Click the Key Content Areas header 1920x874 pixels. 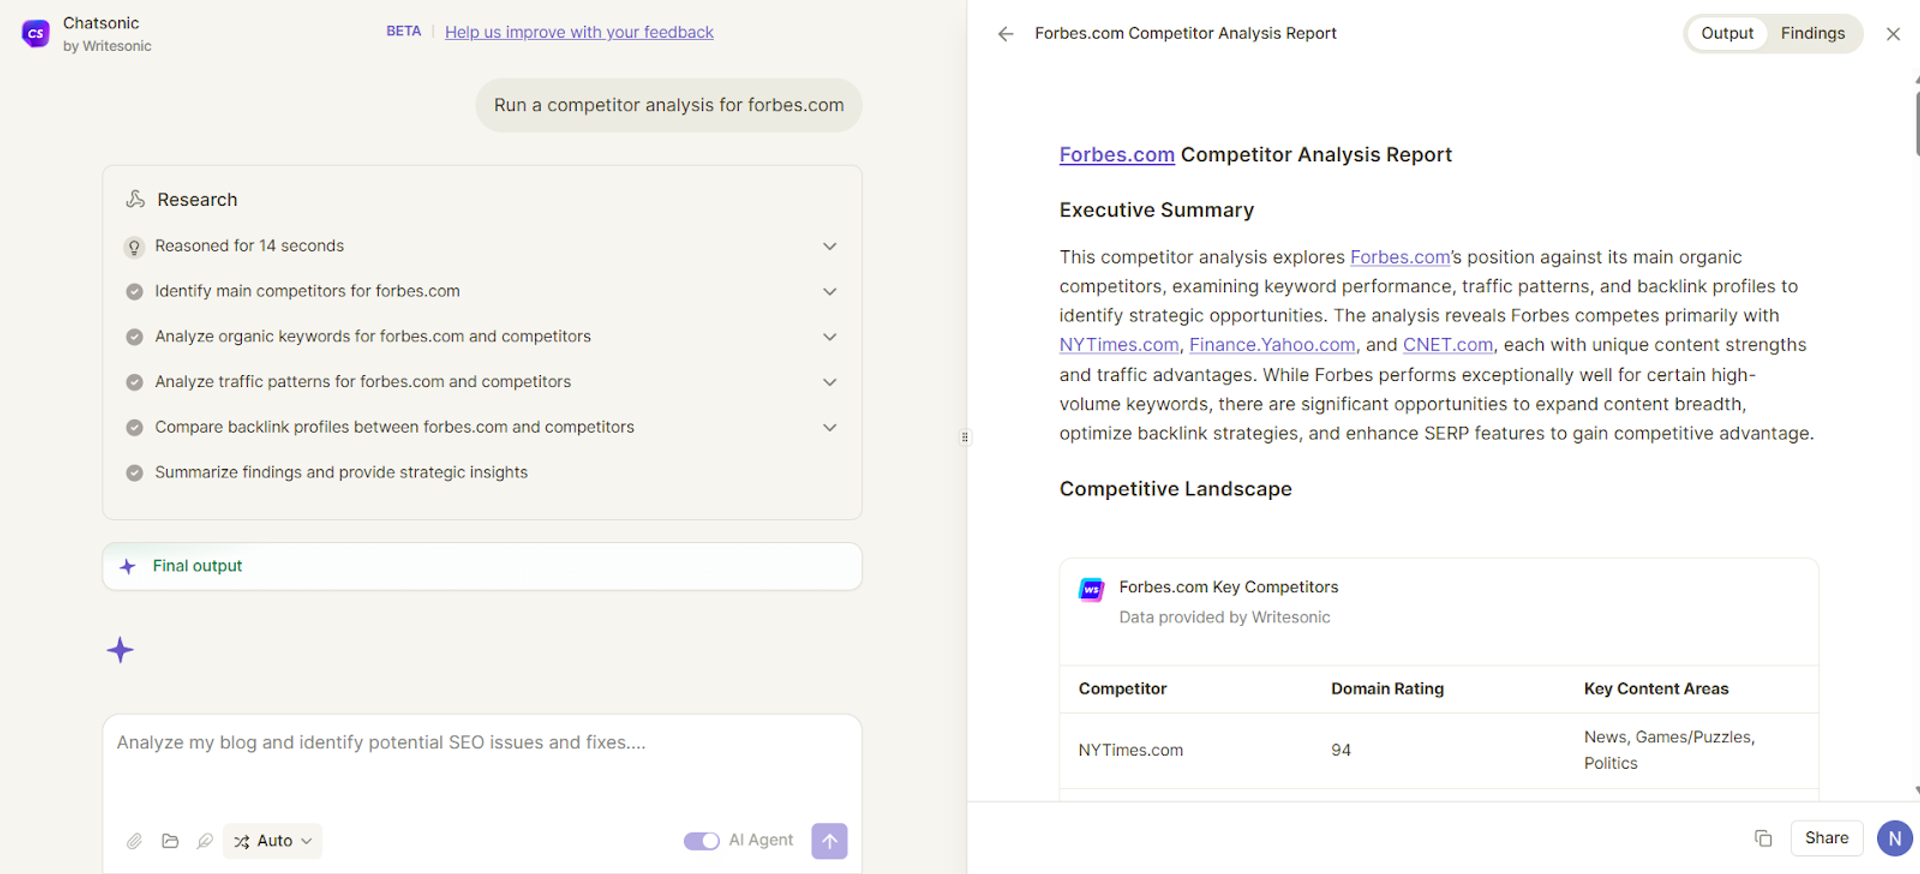tap(1656, 689)
